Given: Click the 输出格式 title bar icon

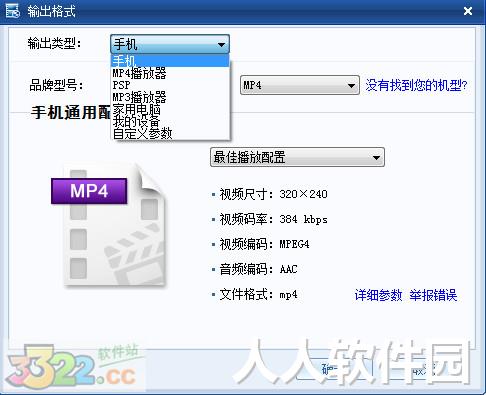Looking at the screenshot, I should [x=13, y=11].
